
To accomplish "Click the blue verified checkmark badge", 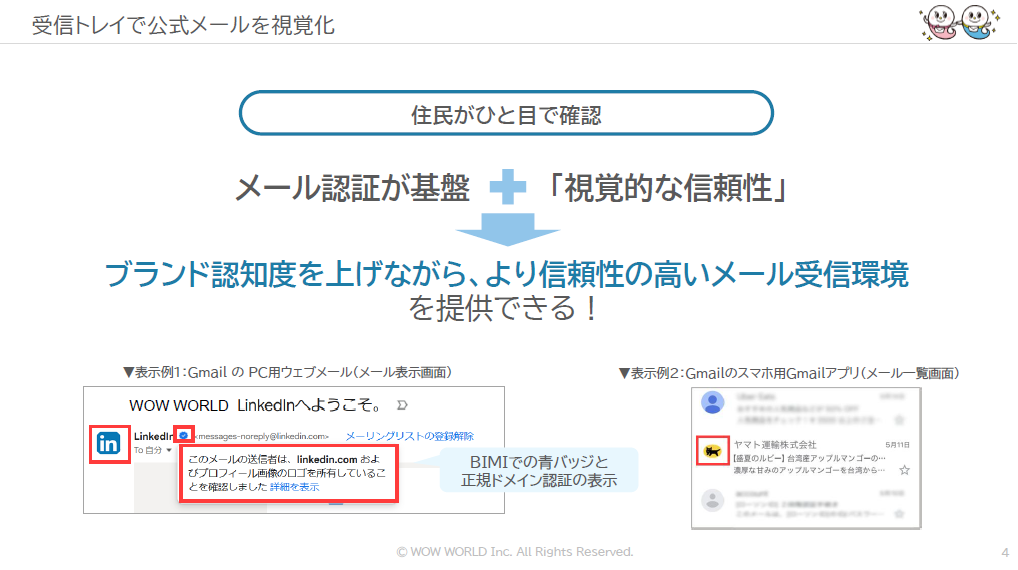I will pyautogui.click(x=184, y=436).
